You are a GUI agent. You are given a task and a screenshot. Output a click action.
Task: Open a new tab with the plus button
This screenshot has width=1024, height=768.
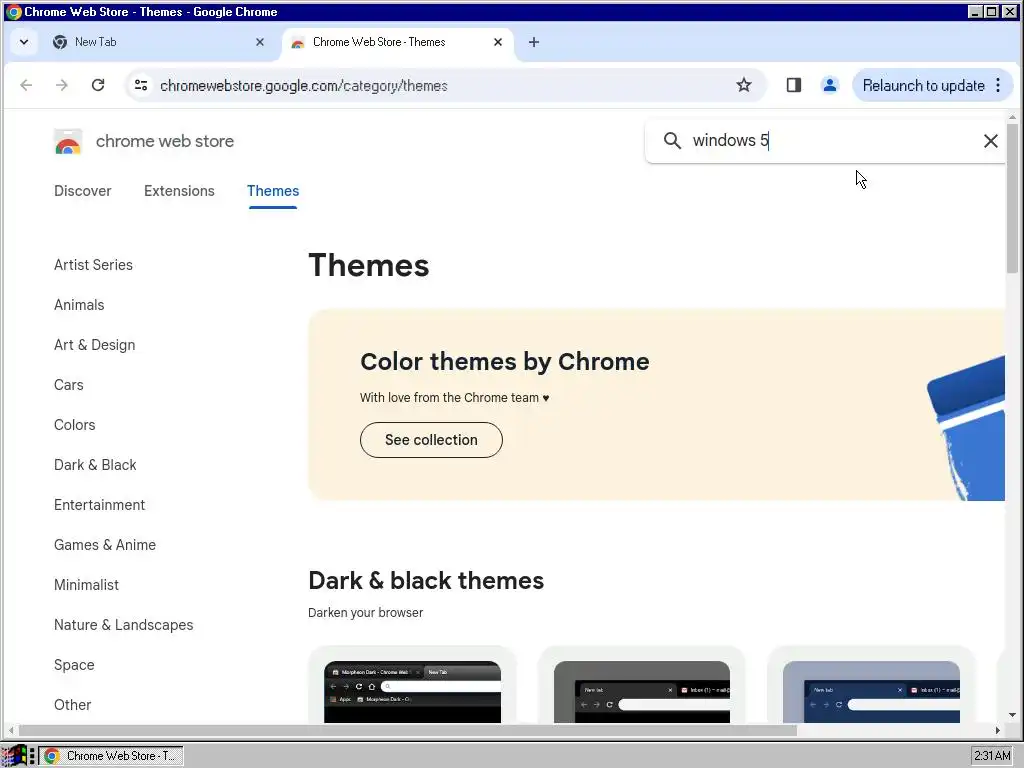click(534, 42)
